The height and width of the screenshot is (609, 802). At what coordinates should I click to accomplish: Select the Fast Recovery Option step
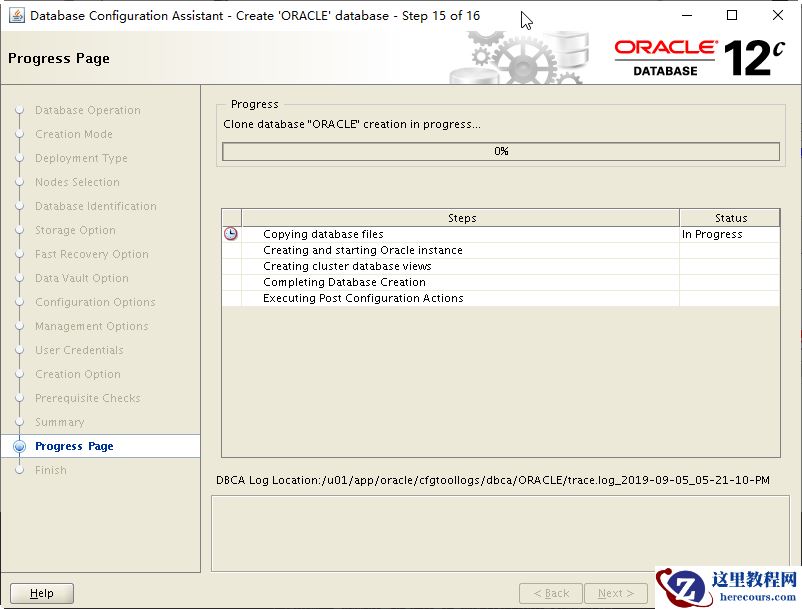coord(92,254)
